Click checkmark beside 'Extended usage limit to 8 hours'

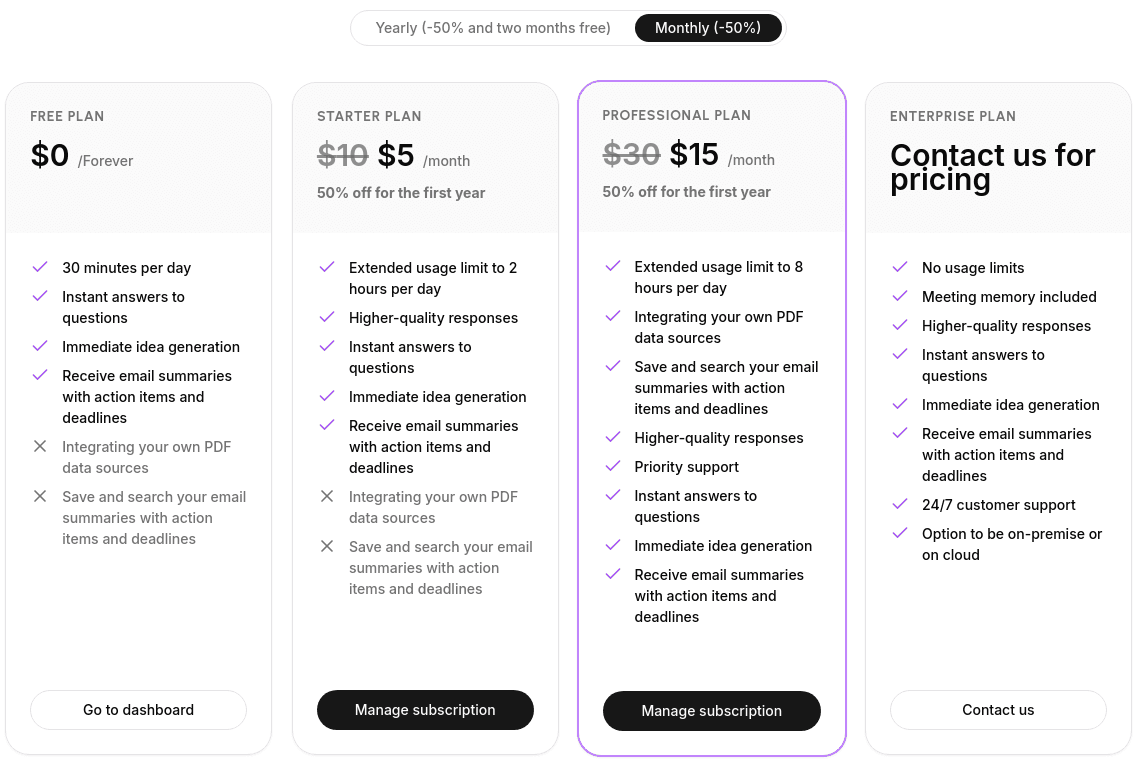613,267
